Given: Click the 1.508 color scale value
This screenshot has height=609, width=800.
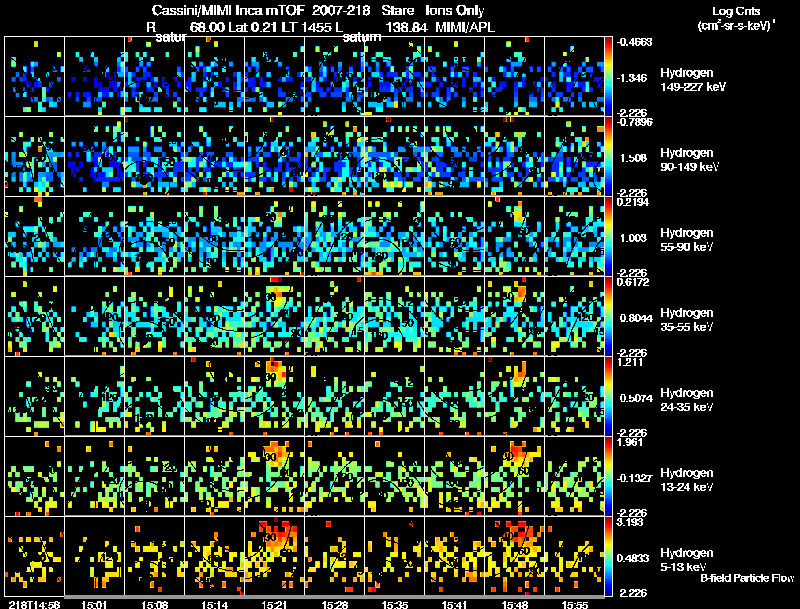Looking at the screenshot, I should pyautogui.click(x=633, y=158).
